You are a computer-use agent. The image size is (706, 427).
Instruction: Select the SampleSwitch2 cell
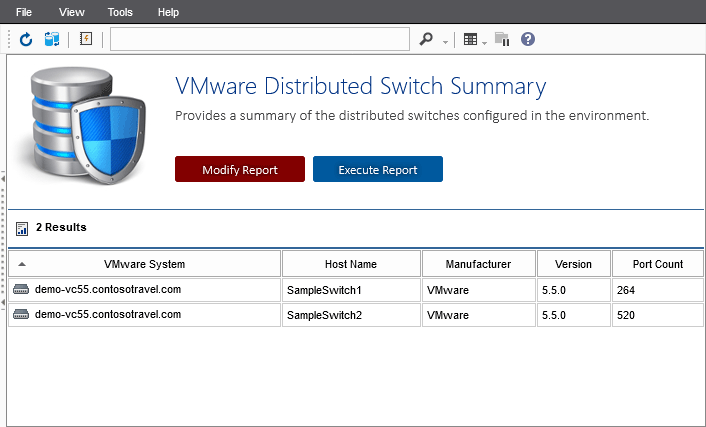point(351,315)
